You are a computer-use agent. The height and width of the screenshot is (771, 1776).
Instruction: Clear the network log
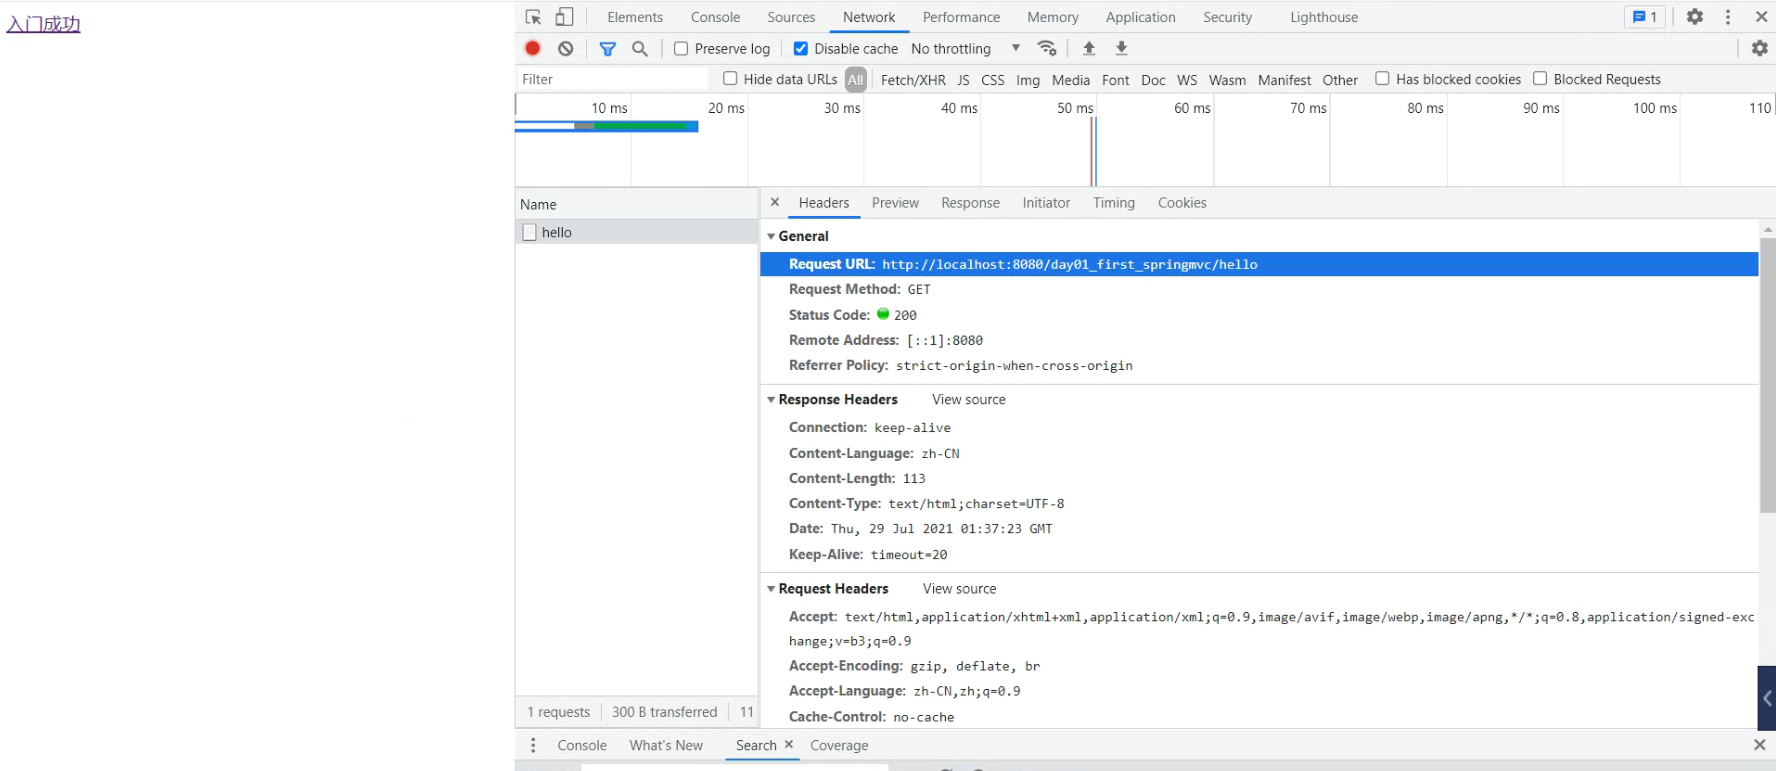(566, 48)
